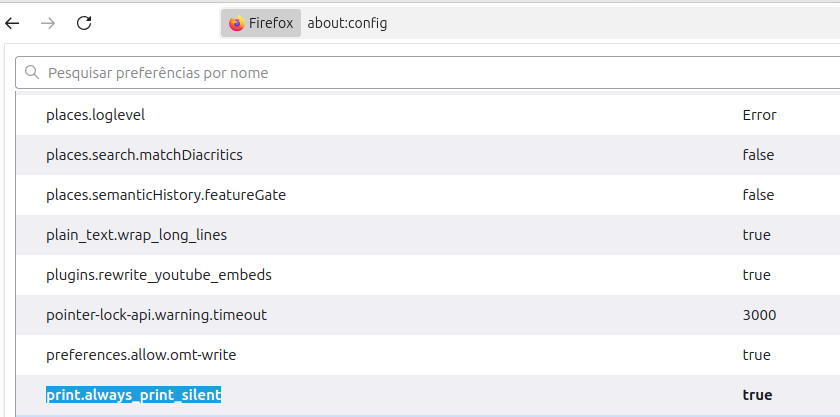Click the browser back arrow
This screenshot has width=840, height=417.
coord(13,23)
